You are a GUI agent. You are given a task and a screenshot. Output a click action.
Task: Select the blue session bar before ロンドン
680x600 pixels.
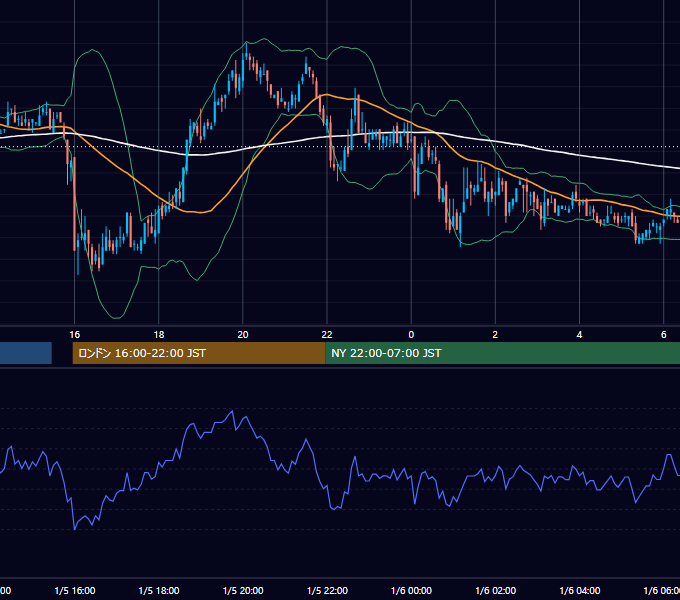tap(26, 353)
